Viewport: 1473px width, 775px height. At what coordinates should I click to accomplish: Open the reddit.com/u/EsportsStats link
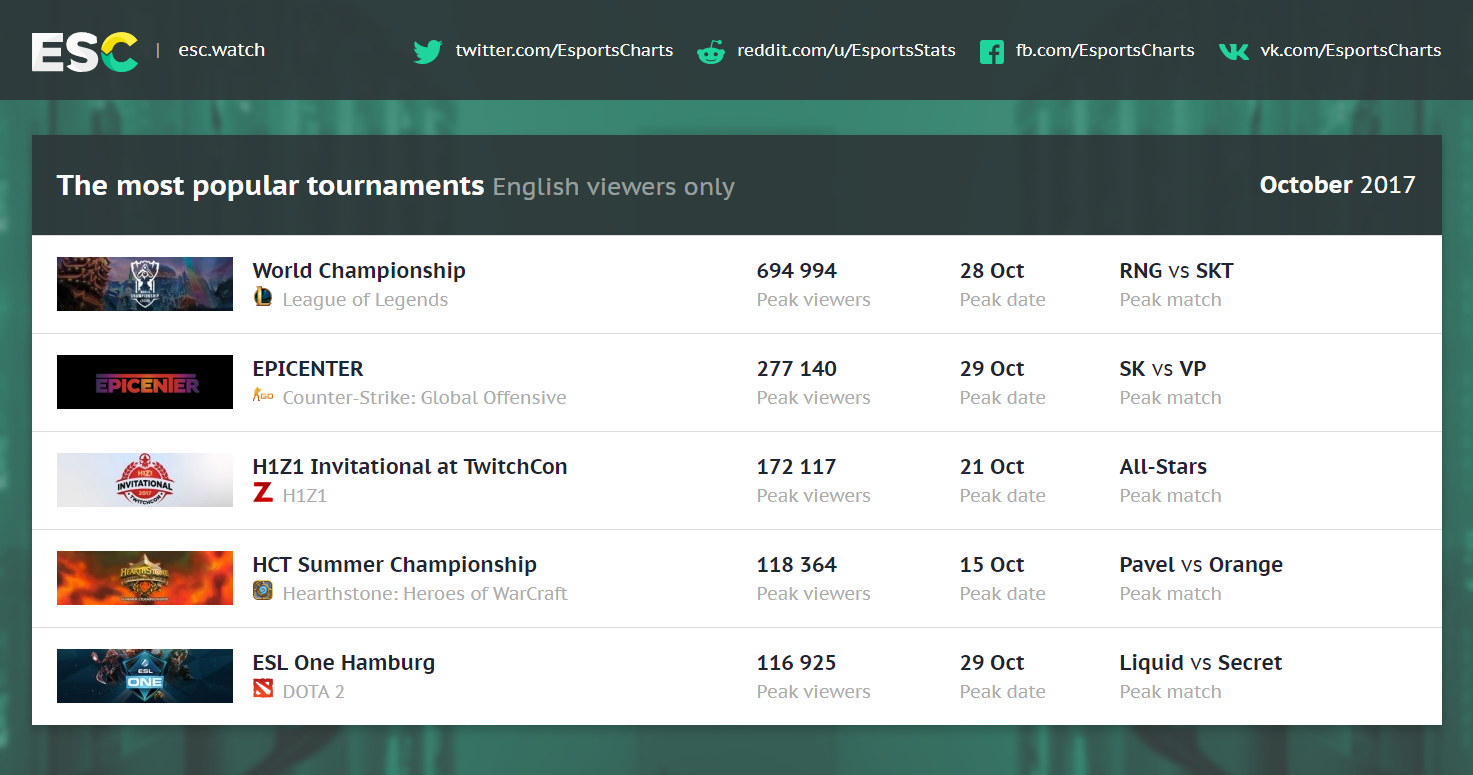tap(846, 50)
